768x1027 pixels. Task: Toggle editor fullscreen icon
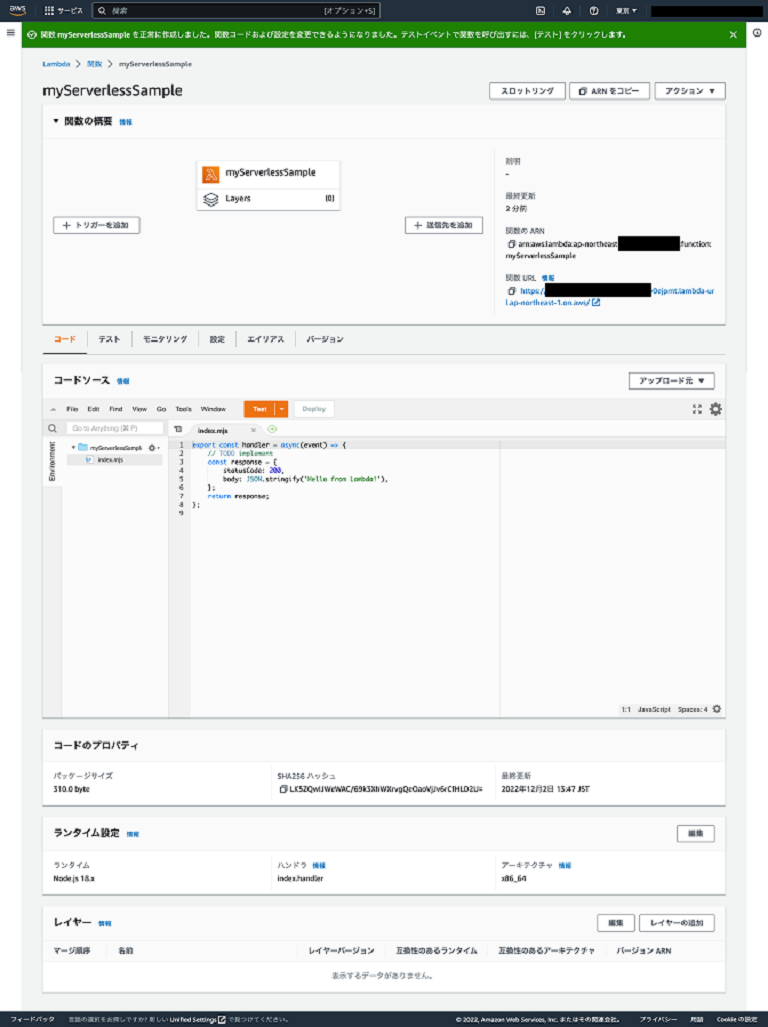click(x=697, y=409)
